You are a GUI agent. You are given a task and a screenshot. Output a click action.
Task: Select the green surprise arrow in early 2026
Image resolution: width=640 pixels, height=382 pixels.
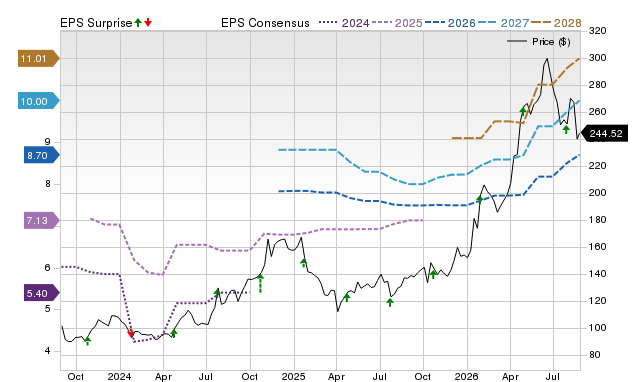tap(480, 199)
